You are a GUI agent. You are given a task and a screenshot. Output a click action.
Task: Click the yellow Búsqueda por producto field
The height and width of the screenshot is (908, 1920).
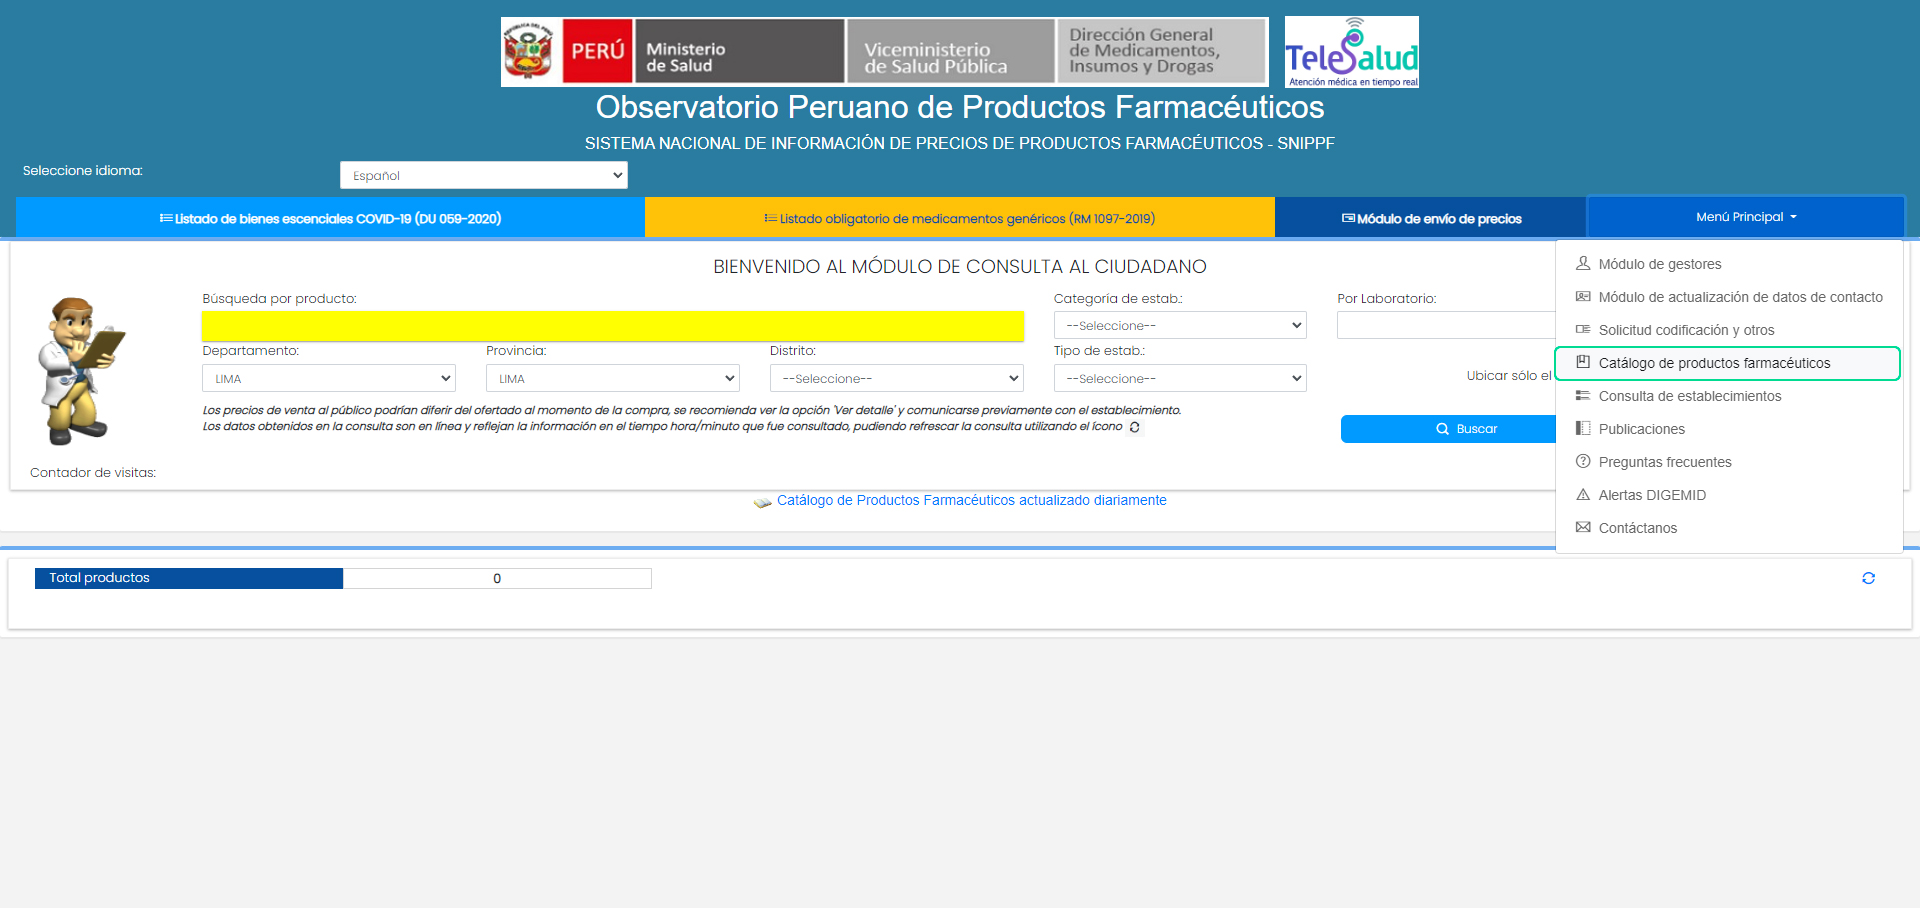(x=612, y=326)
